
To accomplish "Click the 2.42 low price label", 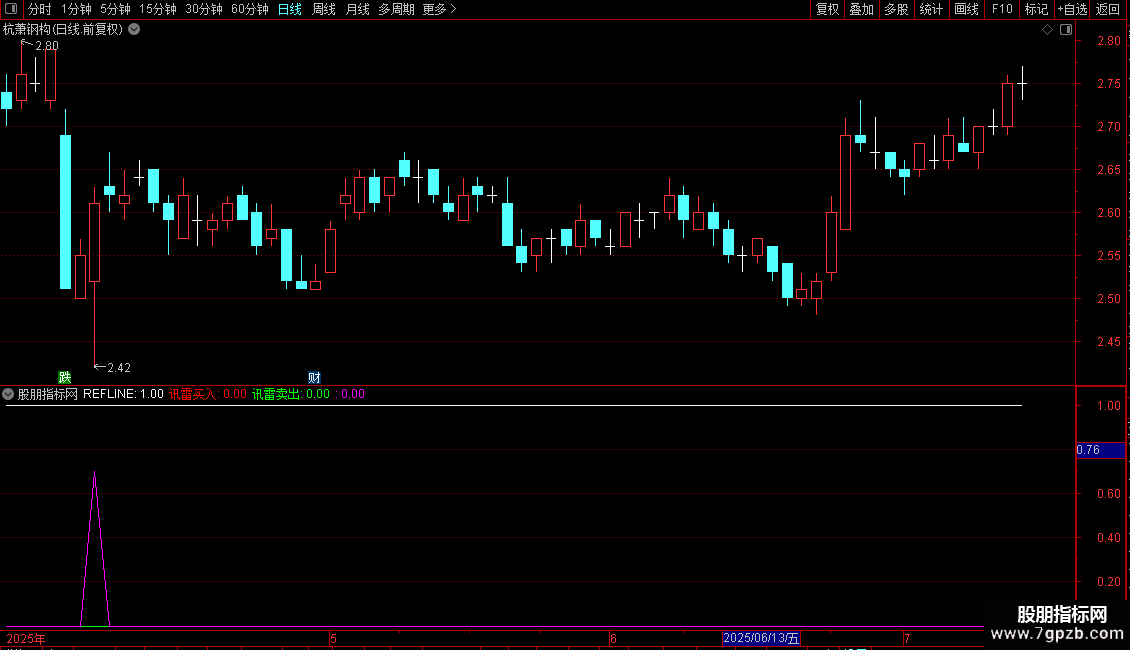I will tap(118, 368).
